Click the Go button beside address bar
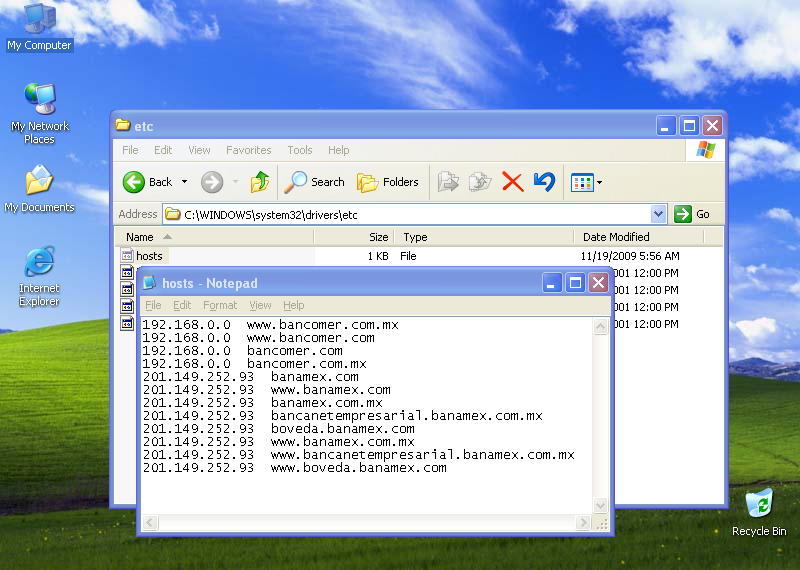 [692, 214]
